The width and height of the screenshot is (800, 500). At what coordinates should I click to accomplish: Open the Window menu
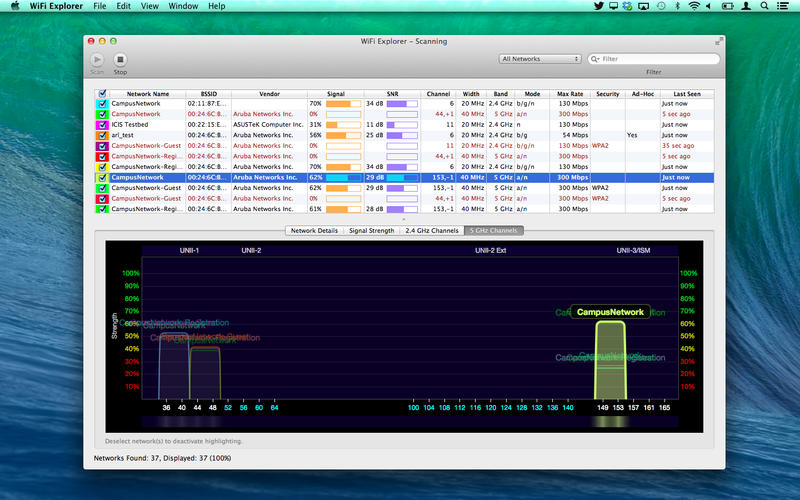[x=183, y=6]
